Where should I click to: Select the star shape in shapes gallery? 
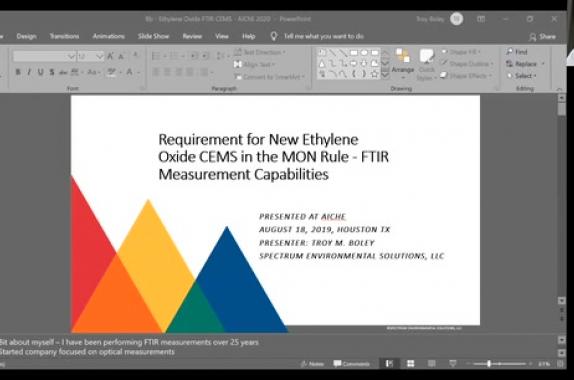tap(374, 74)
